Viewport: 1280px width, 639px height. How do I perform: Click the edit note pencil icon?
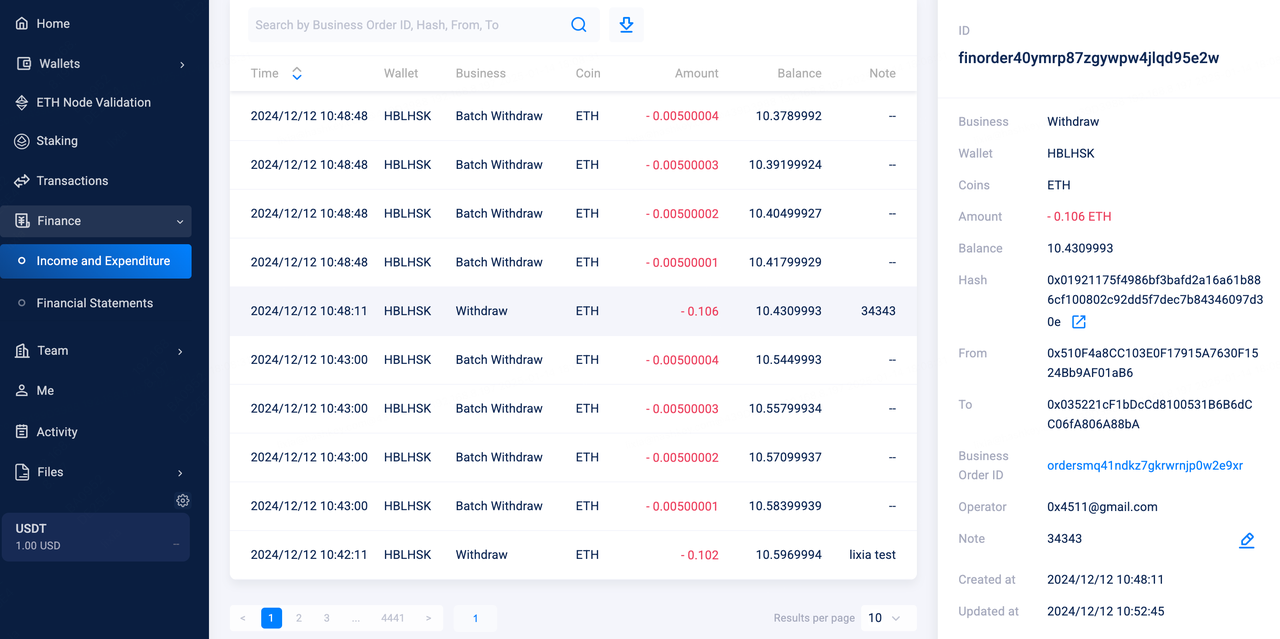point(1246,540)
